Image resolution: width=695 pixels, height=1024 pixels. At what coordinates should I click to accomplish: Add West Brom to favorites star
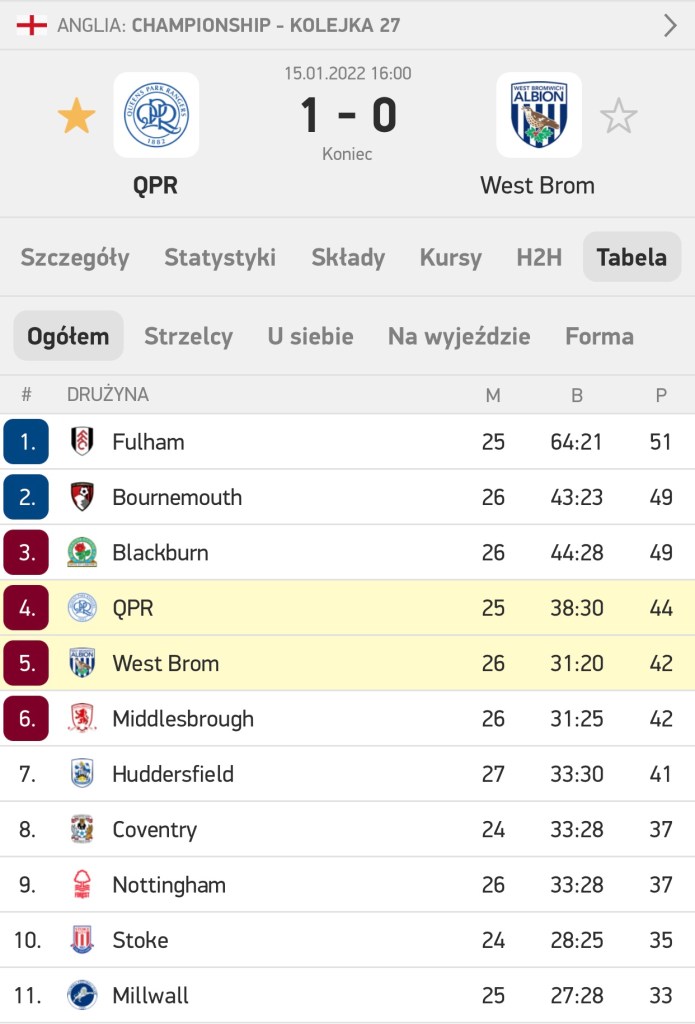click(618, 117)
